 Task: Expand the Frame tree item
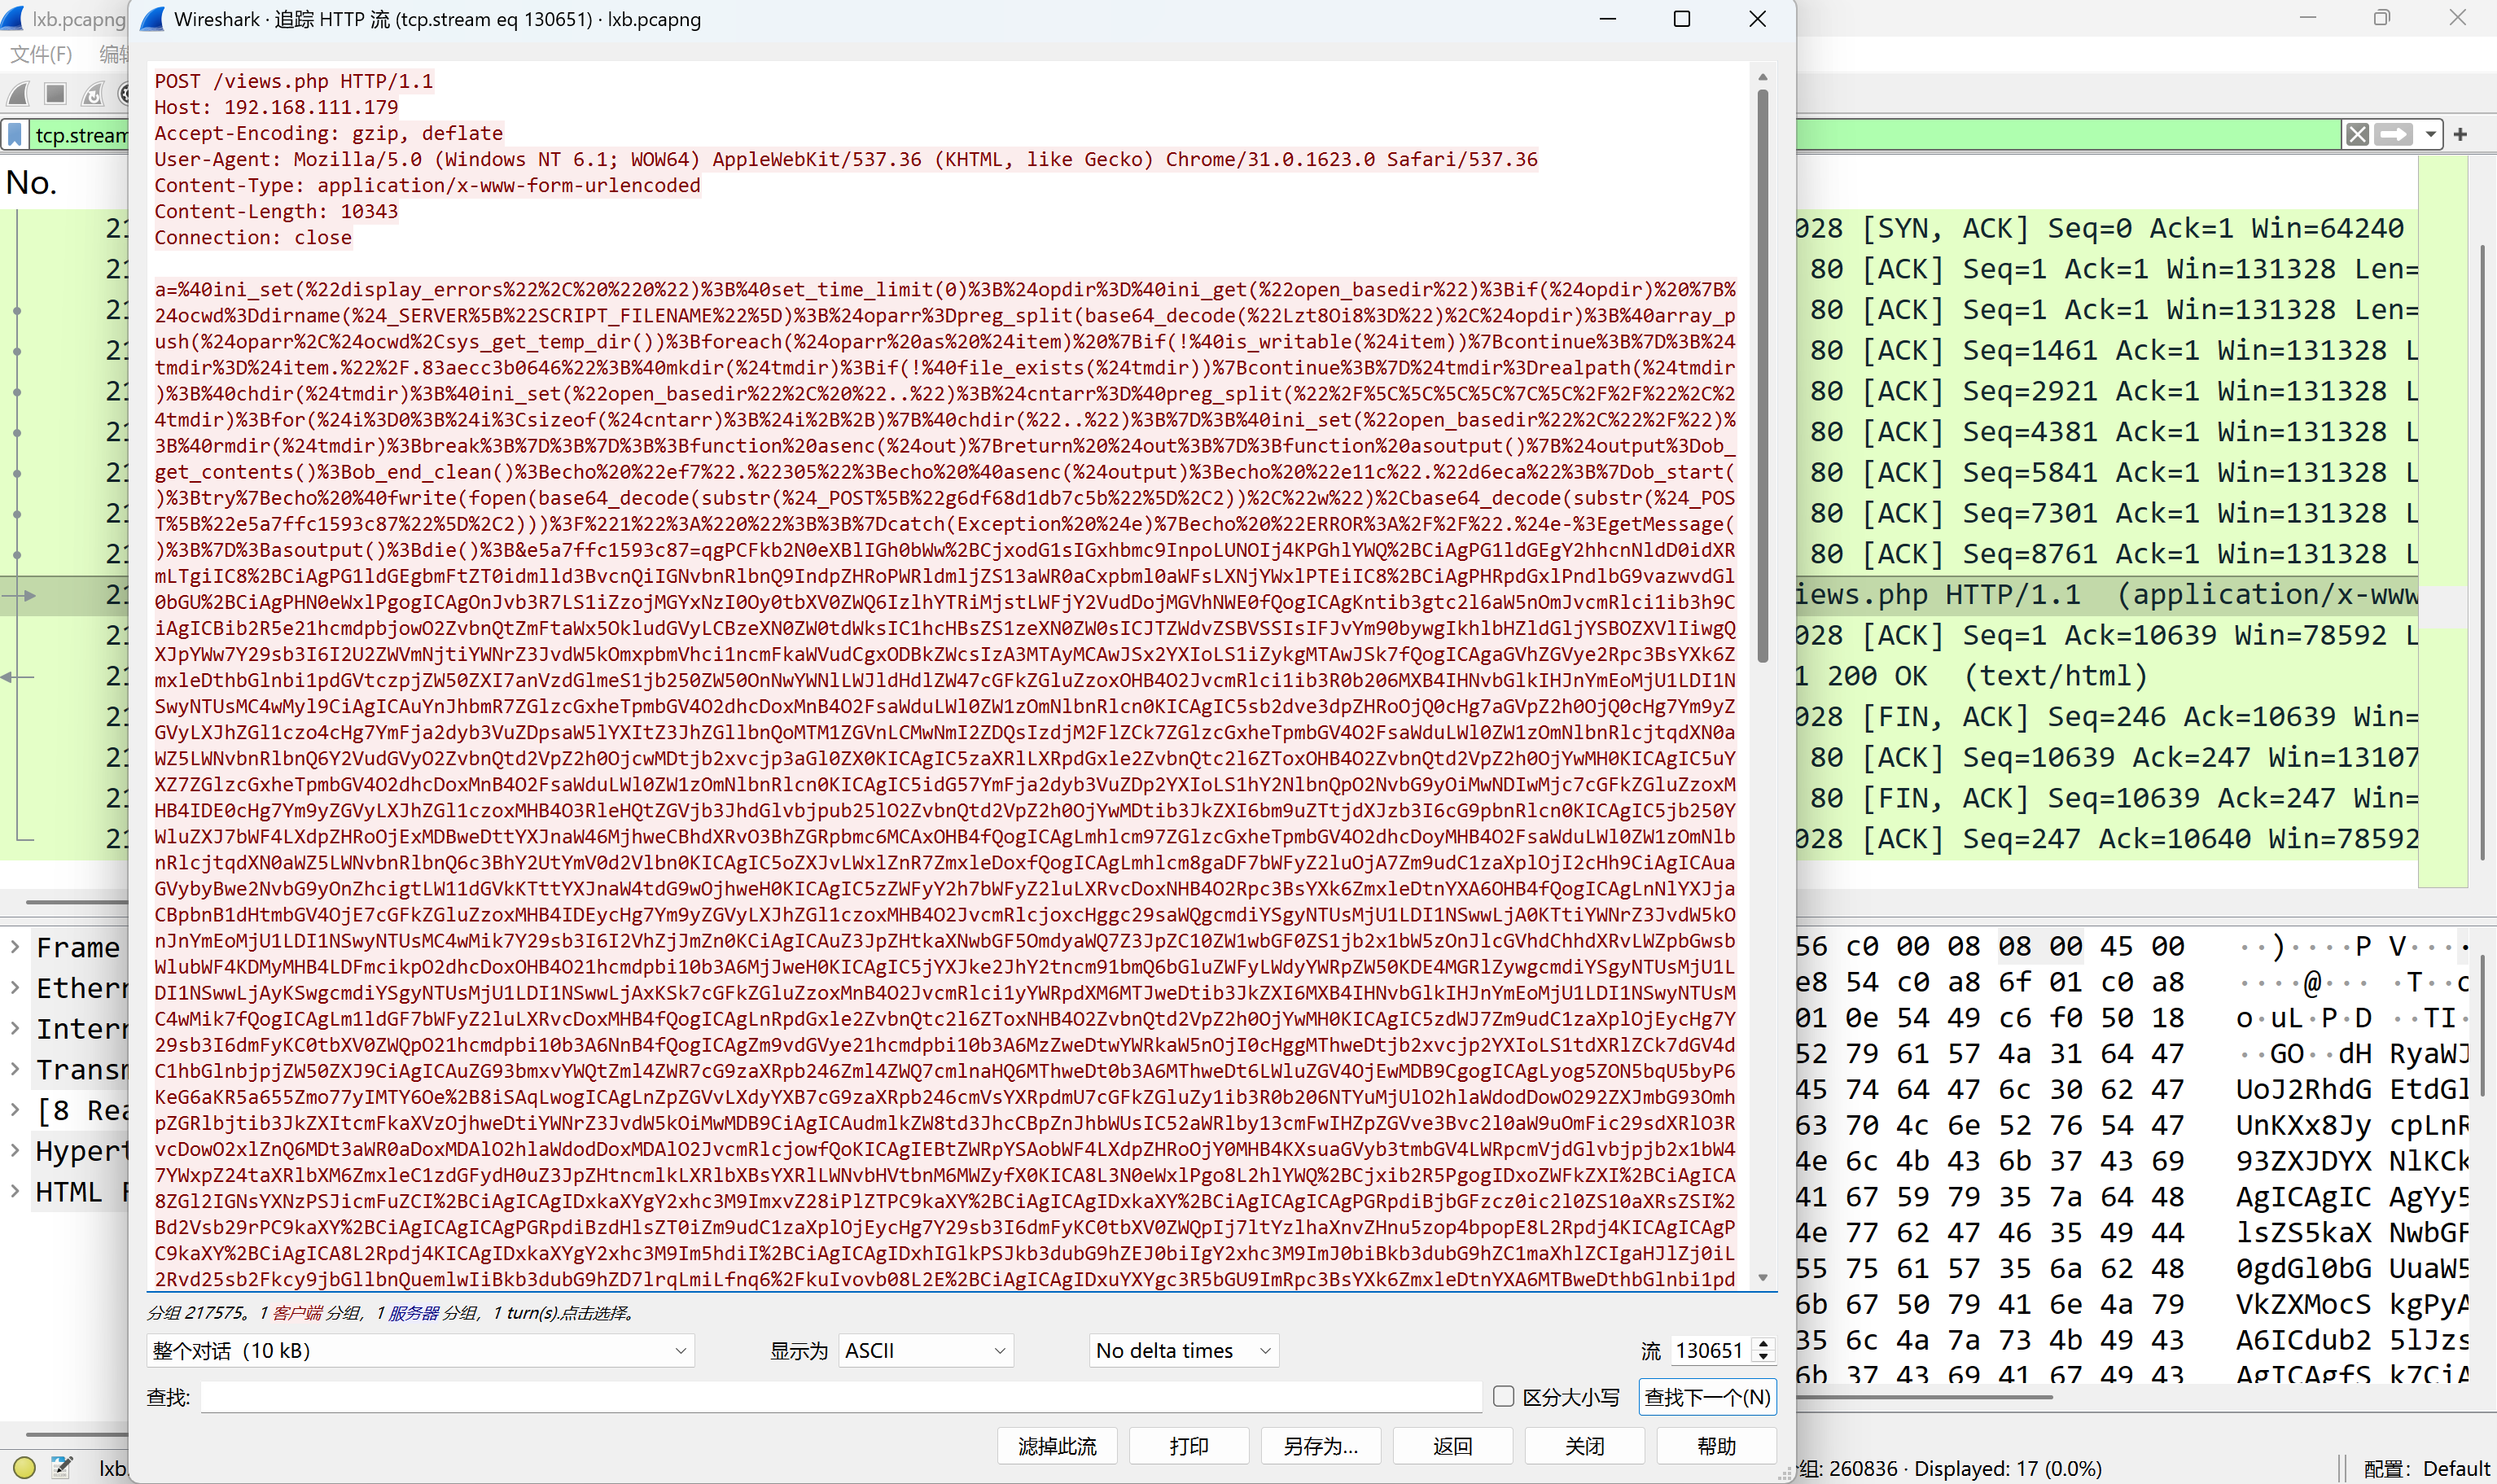tap(15, 946)
